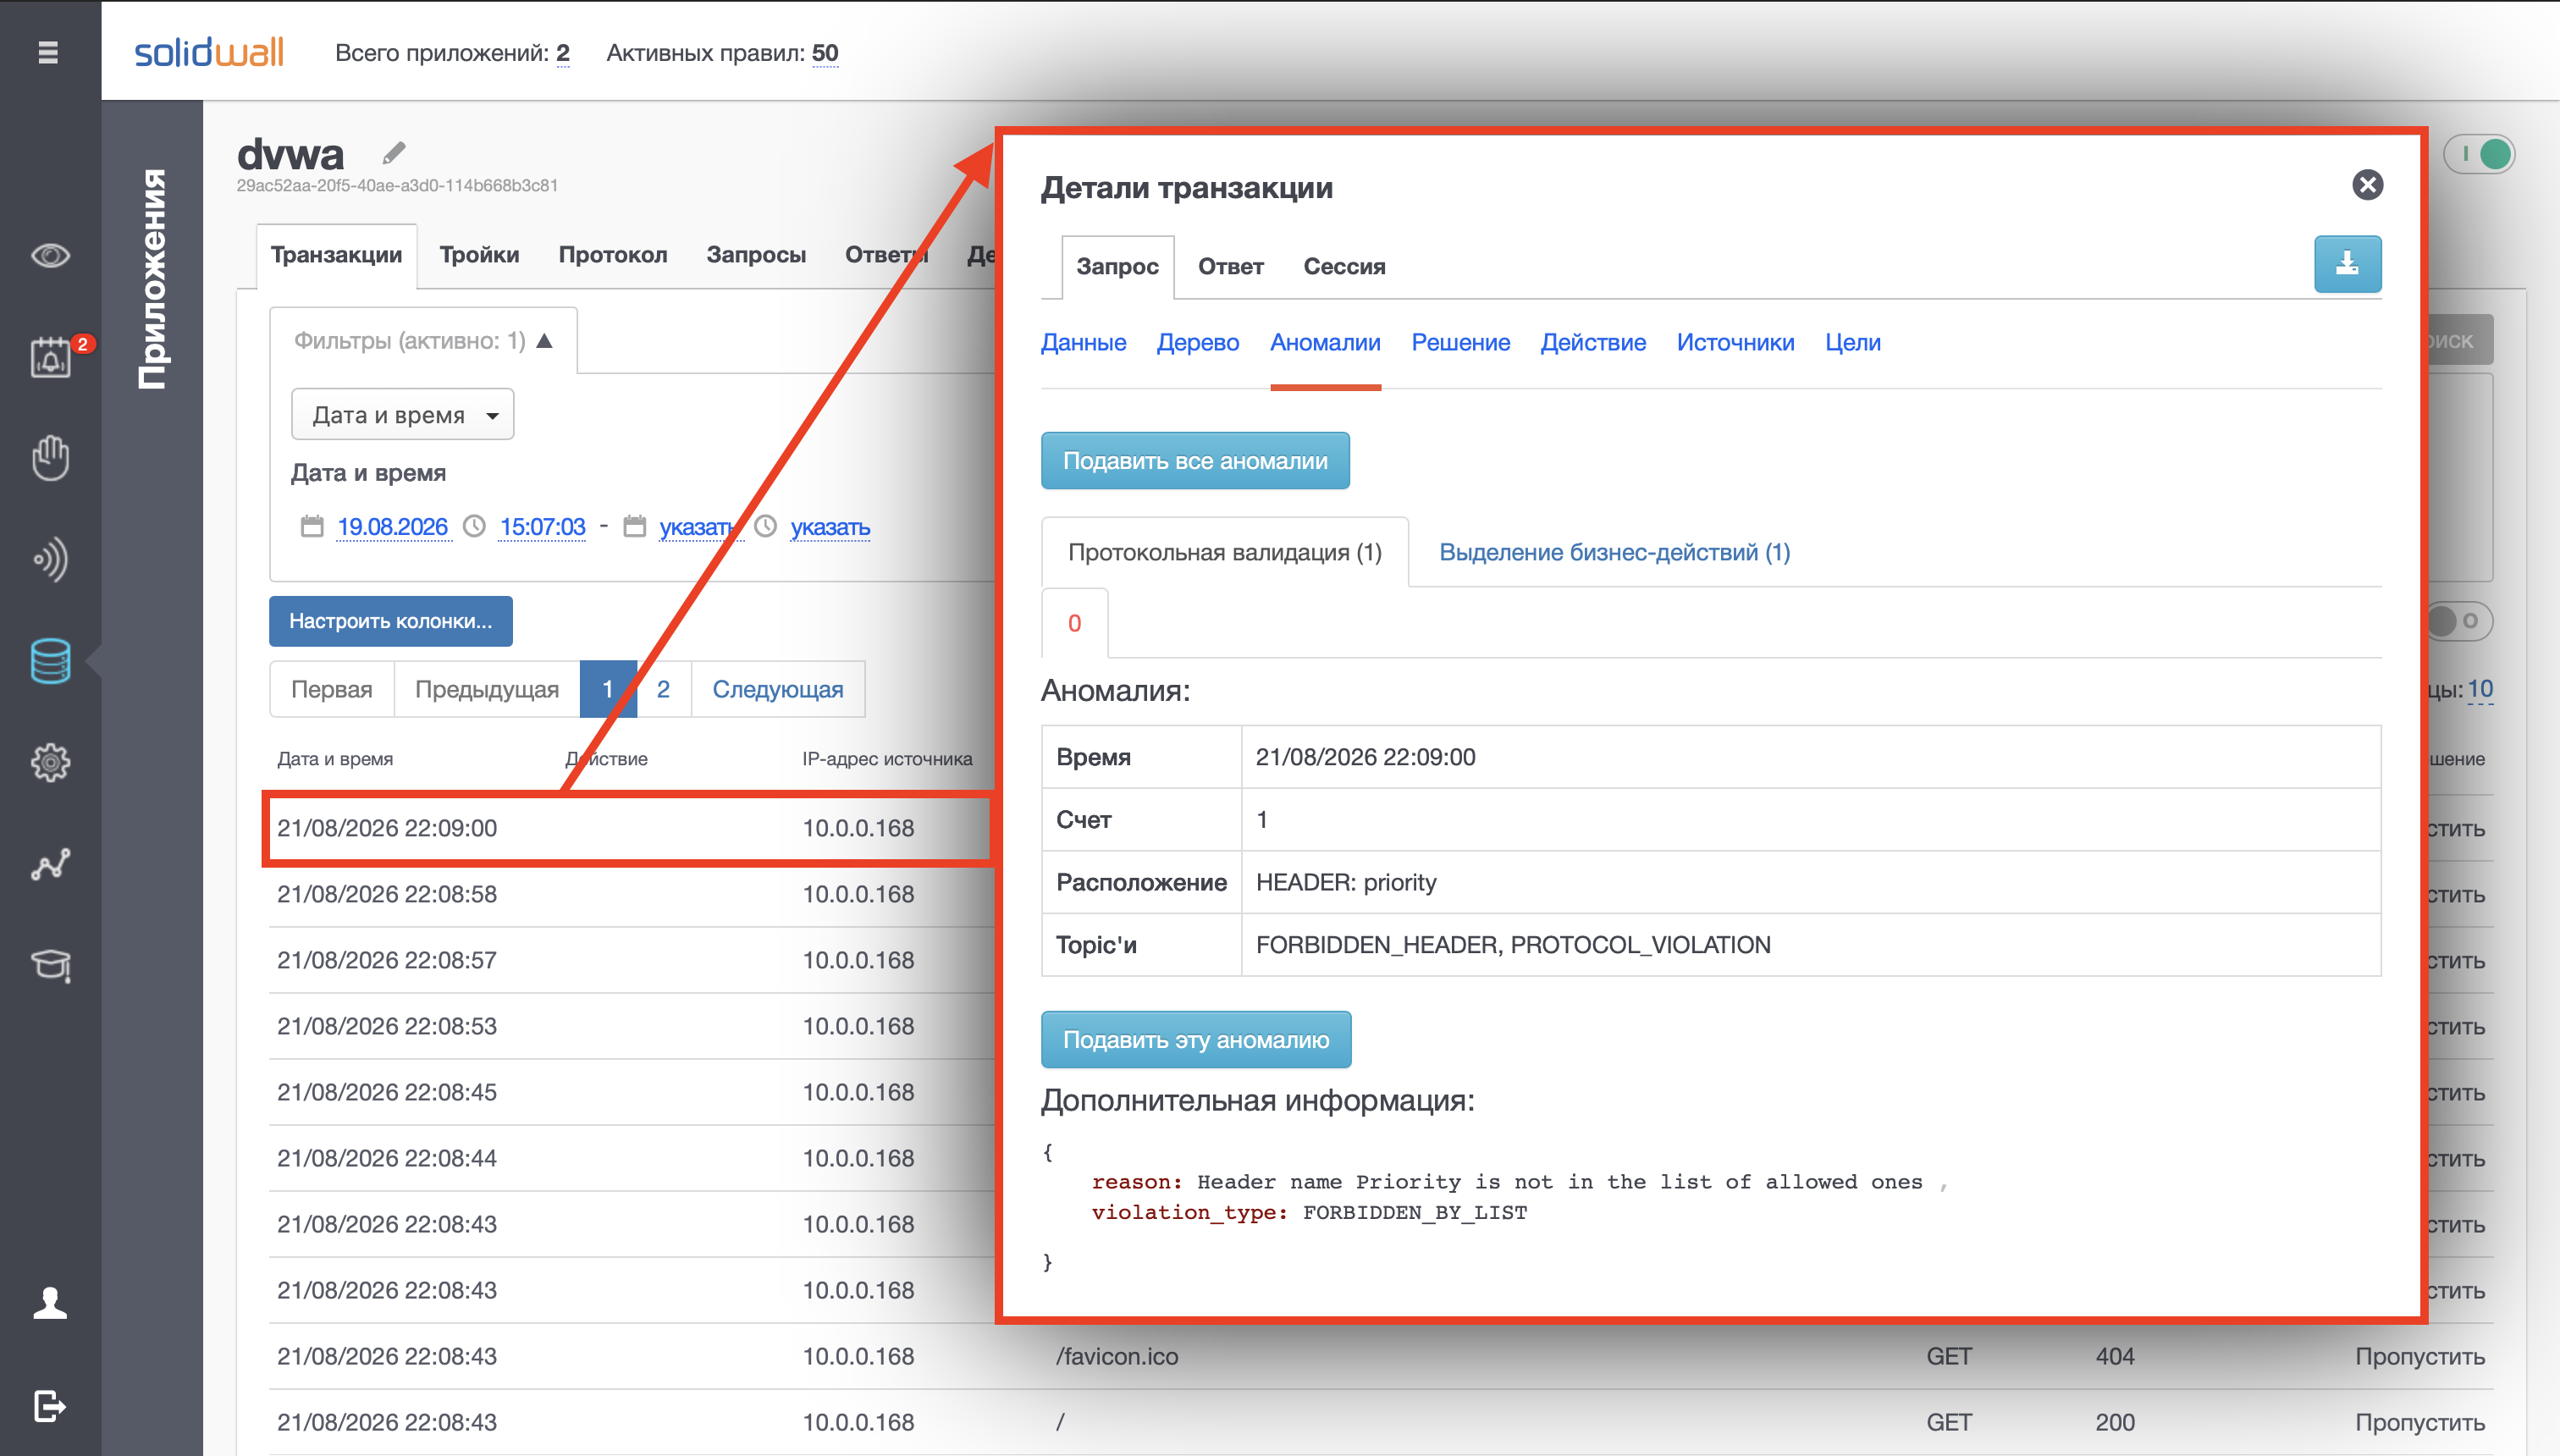Click the logout icon in sidebar

pyautogui.click(x=50, y=1406)
